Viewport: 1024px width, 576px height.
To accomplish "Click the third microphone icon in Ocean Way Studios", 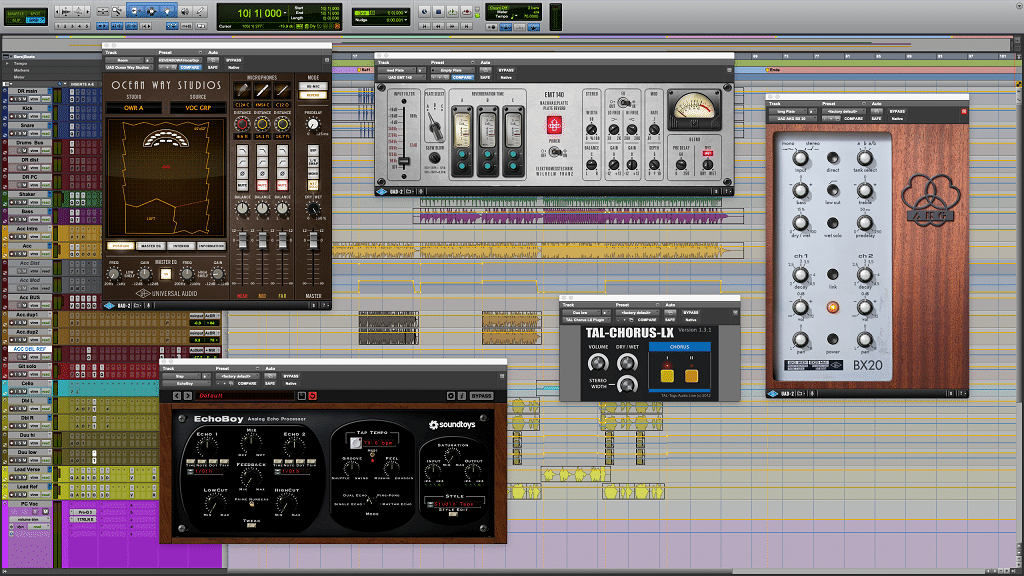I will (x=282, y=90).
